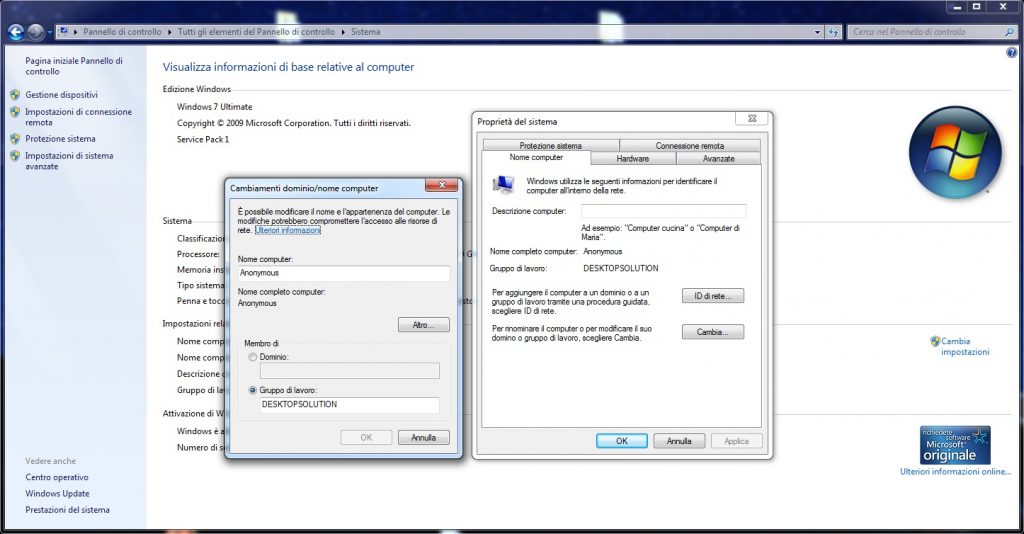Click the Cambia button
Image resolution: width=1024 pixels, height=534 pixels.
[x=712, y=332]
